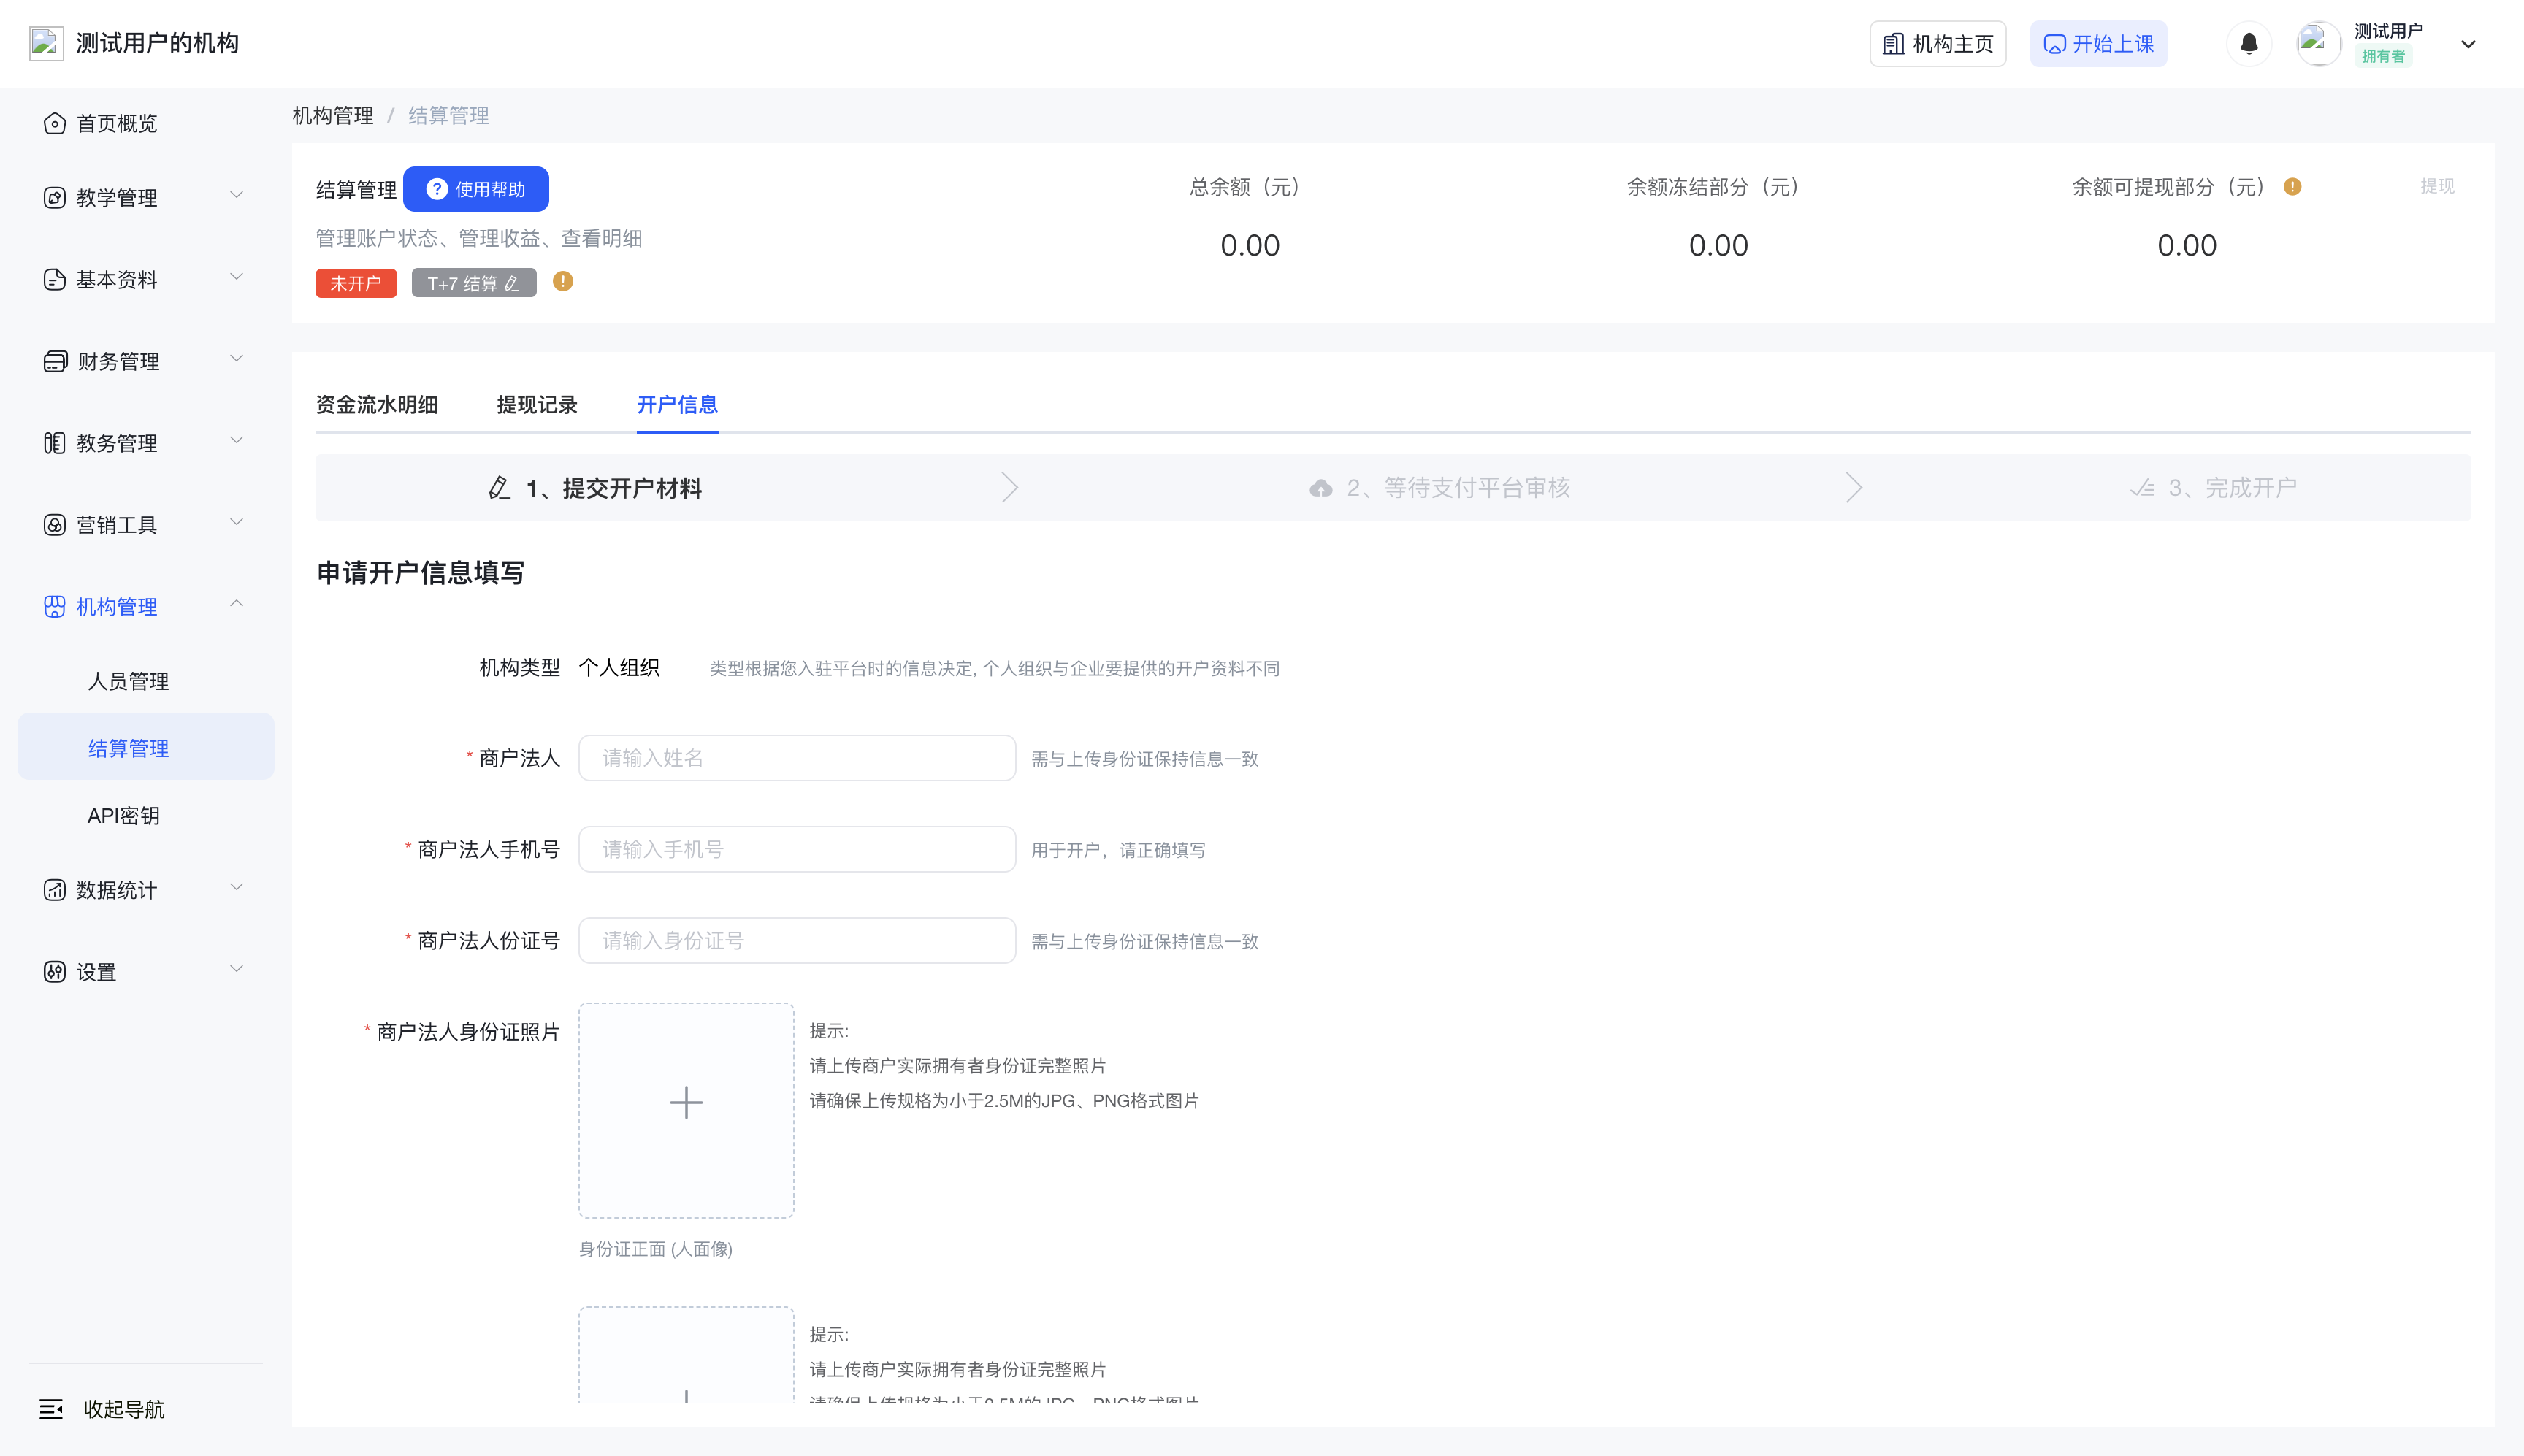Click the 使用帮助 button
The height and width of the screenshot is (1456, 2524).
(x=476, y=189)
